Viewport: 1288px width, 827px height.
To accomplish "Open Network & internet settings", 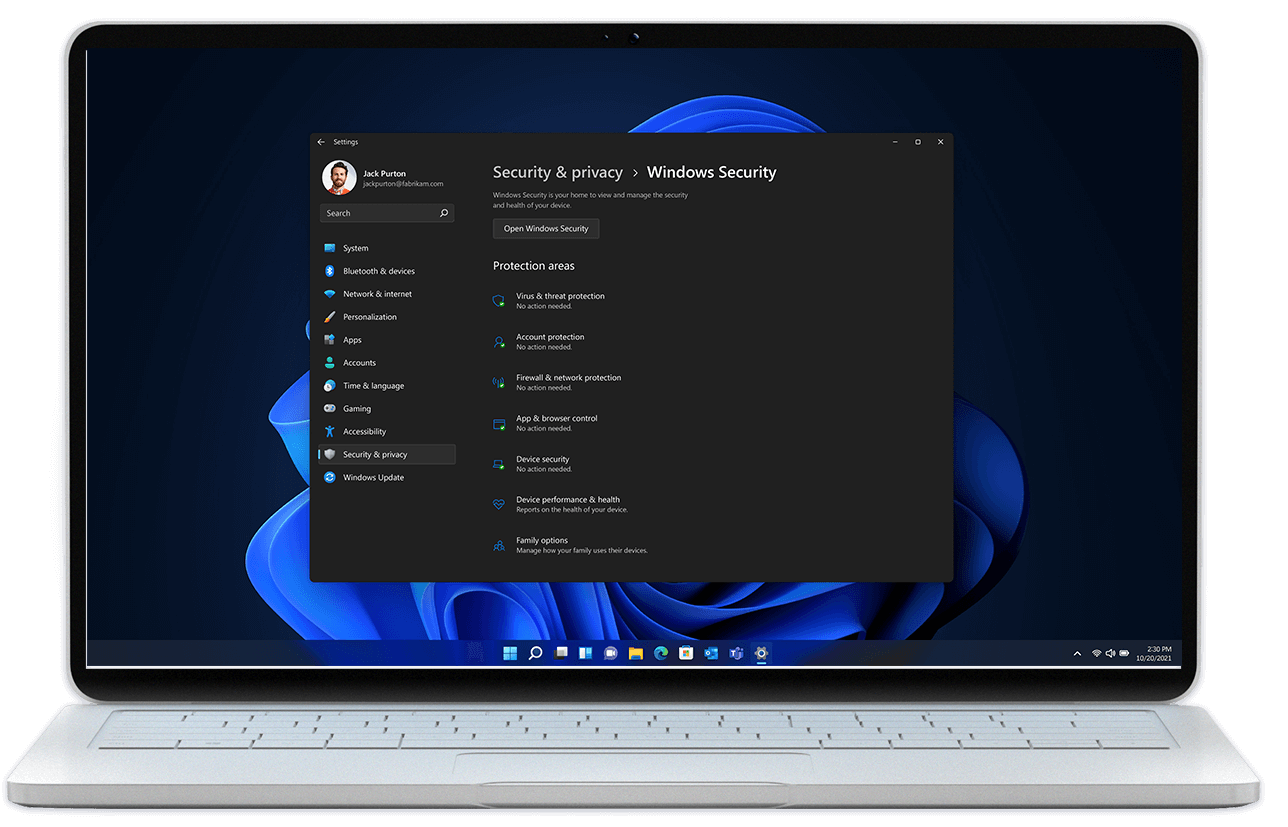I will (377, 294).
